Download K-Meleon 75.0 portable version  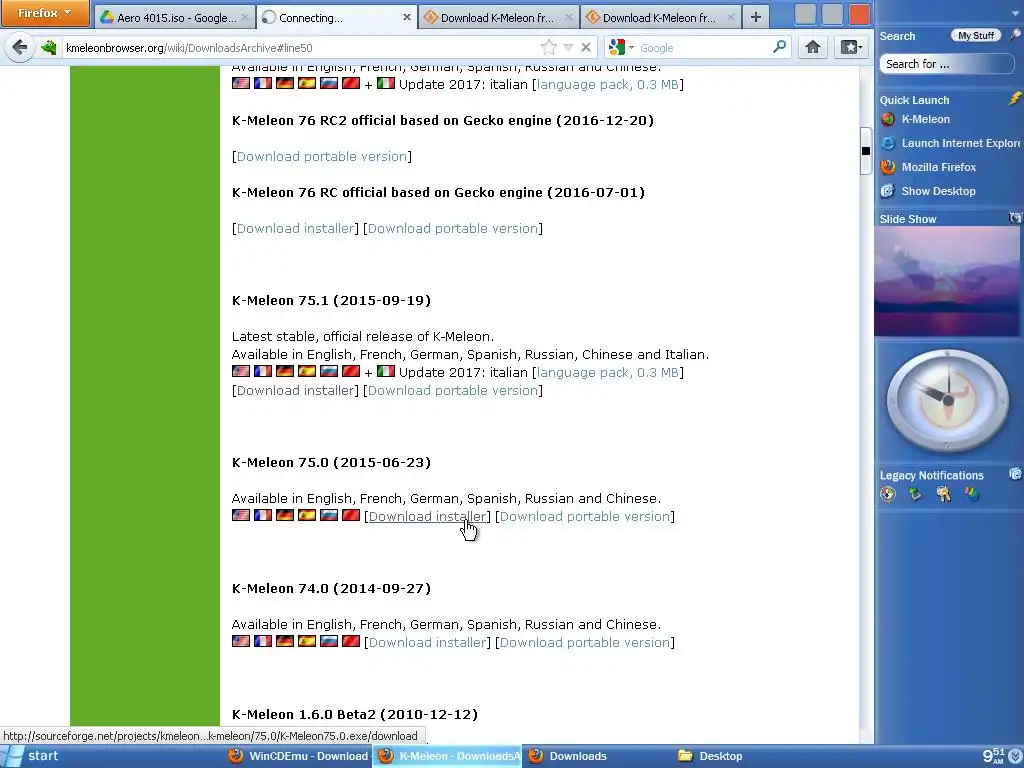point(585,517)
